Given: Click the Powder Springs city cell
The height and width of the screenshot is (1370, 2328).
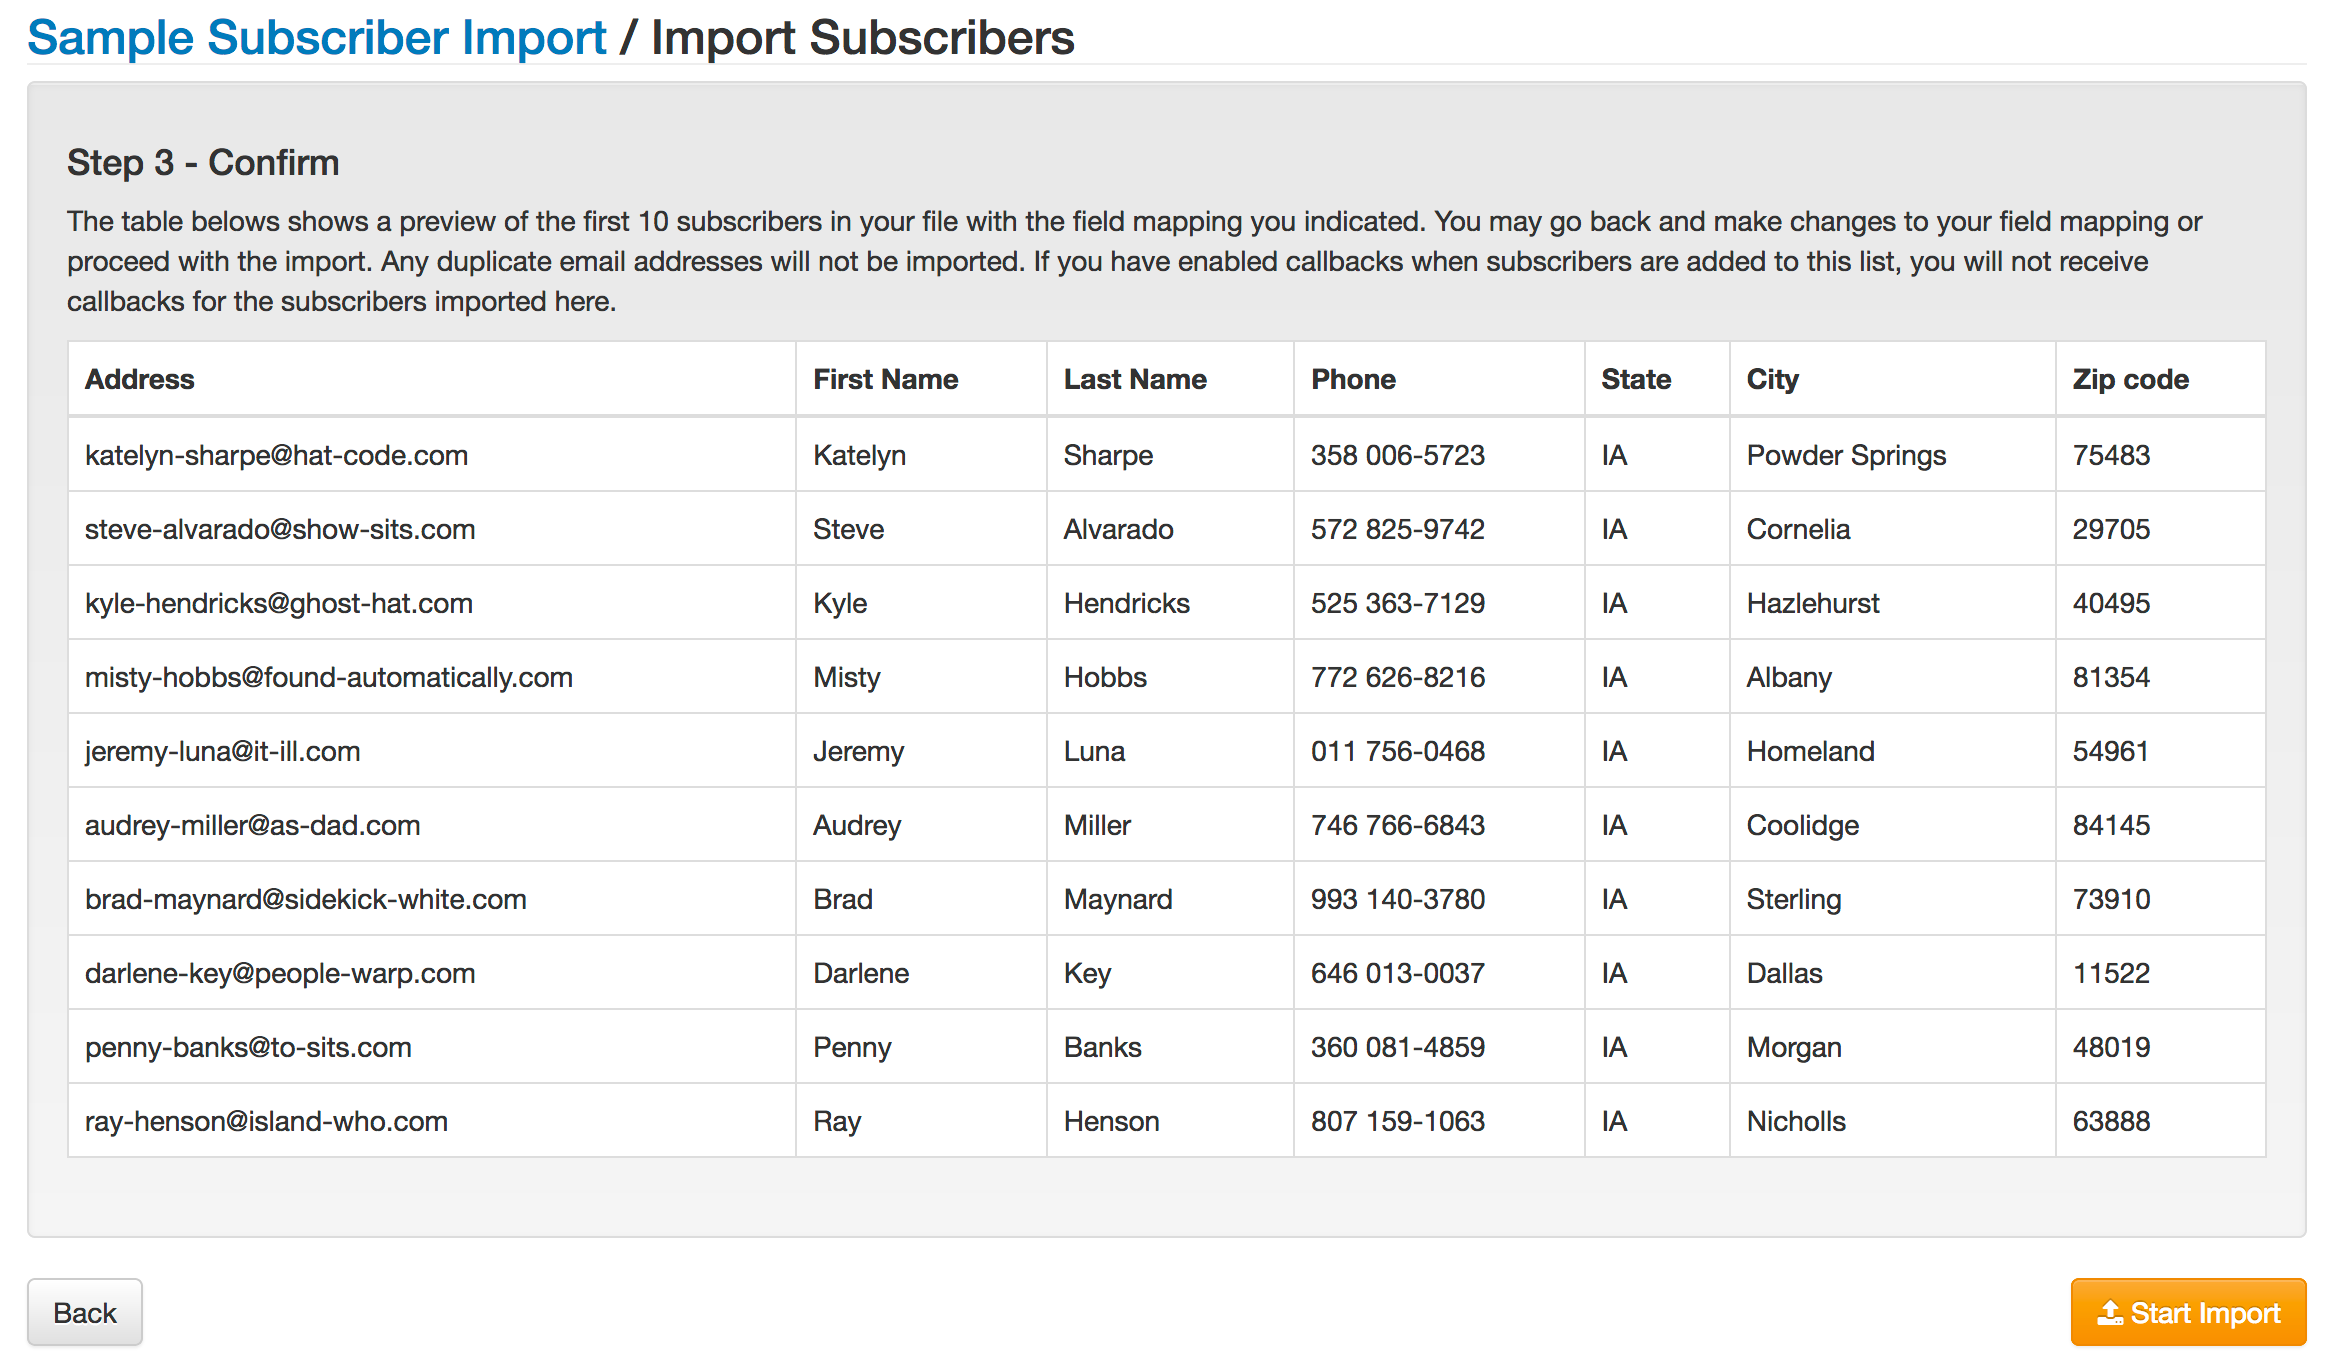Looking at the screenshot, I should (x=1846, y=456).
